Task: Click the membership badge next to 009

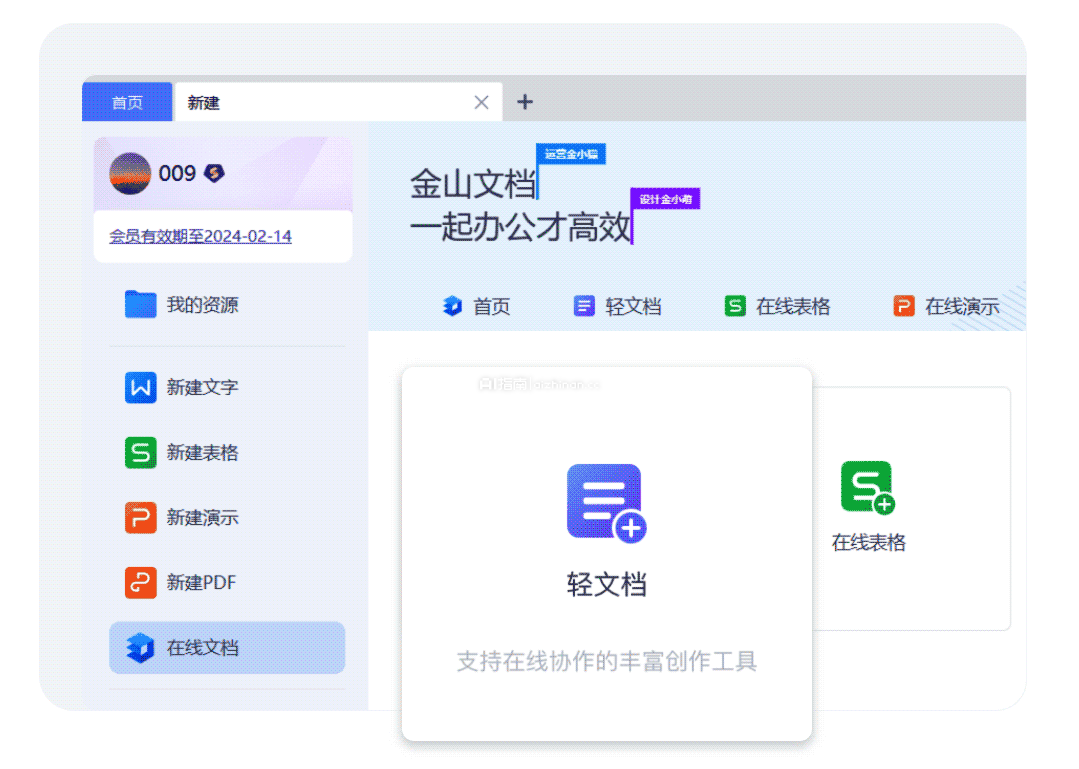Action: pos(215,173)
